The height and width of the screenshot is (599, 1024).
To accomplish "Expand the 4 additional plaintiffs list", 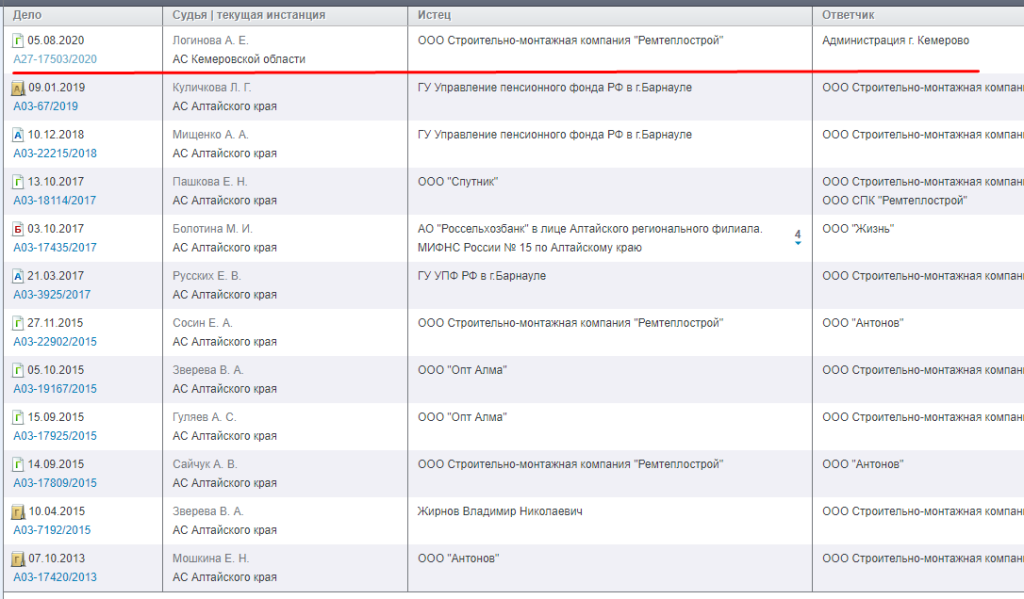I will pos(797,237).
